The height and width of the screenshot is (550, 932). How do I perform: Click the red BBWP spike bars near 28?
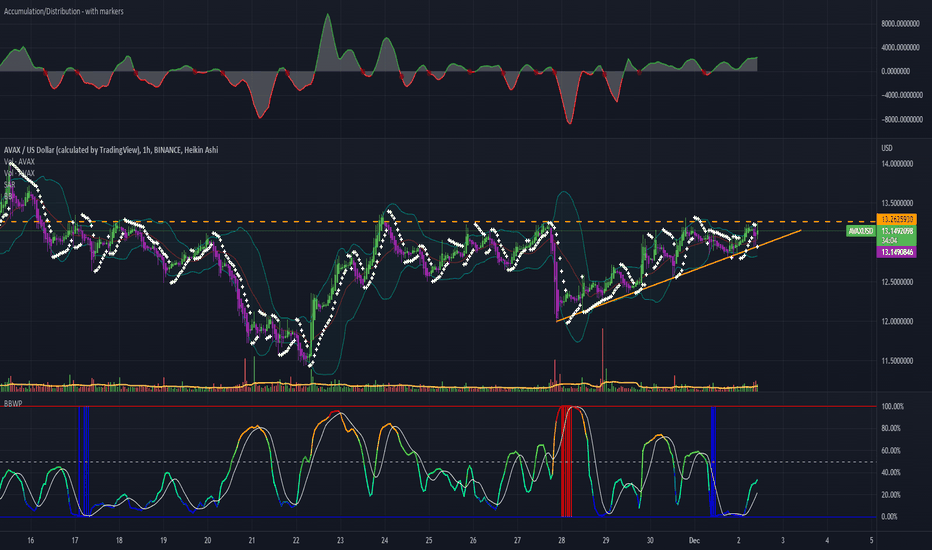(566, 461)
